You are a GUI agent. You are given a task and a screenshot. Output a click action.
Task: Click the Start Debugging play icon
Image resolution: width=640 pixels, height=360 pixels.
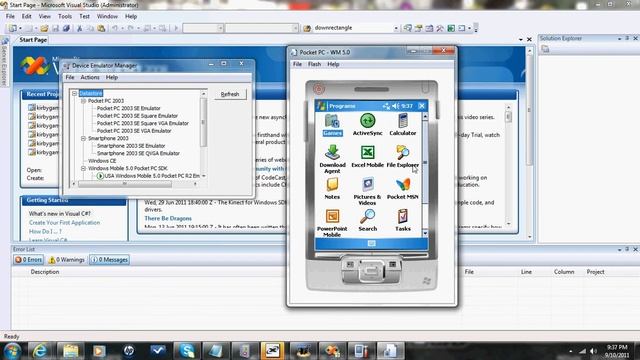click(x=176, y=28)
